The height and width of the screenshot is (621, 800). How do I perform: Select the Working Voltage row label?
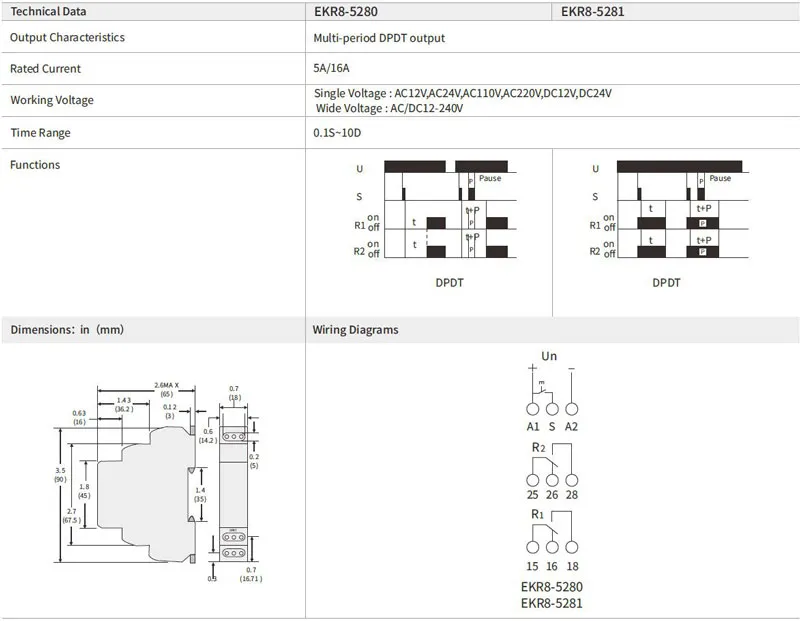coord(52,100)
